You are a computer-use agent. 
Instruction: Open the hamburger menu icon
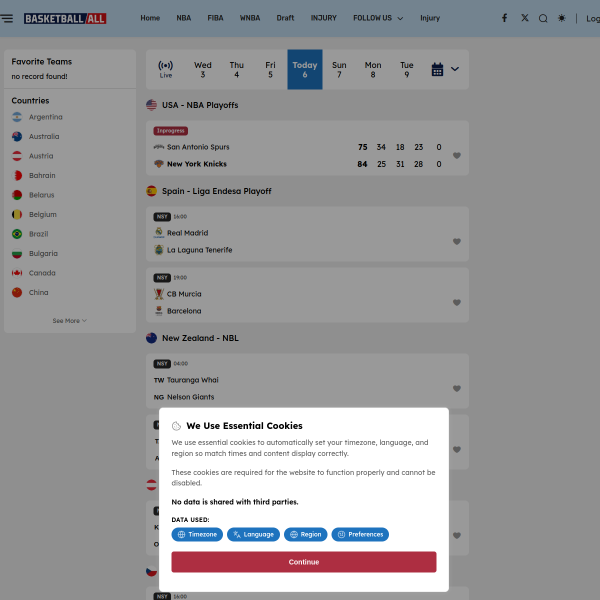(7, 18)
